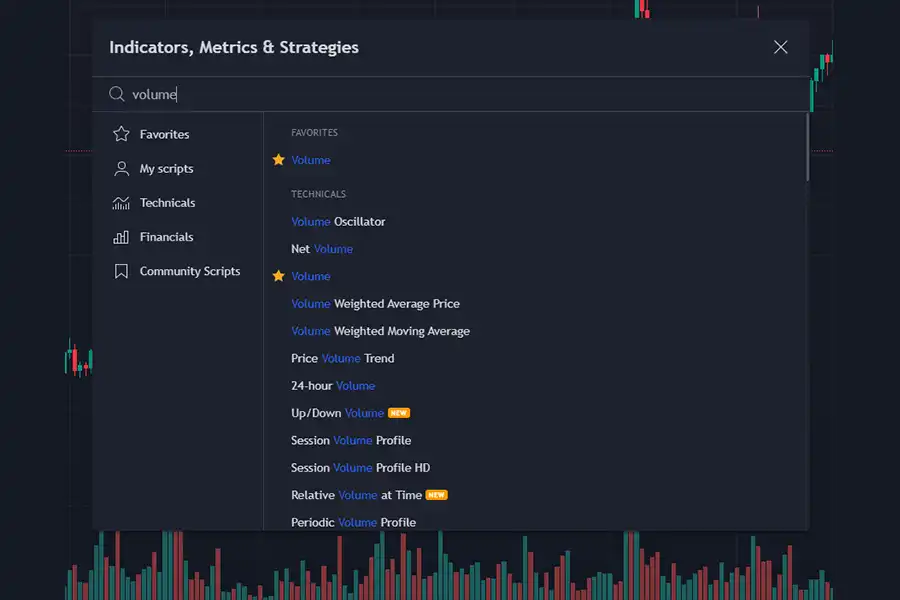The width and height of the screenshot is (900, 600).
Task: Add the Price Volume Trend indicator
Action: 343,358
